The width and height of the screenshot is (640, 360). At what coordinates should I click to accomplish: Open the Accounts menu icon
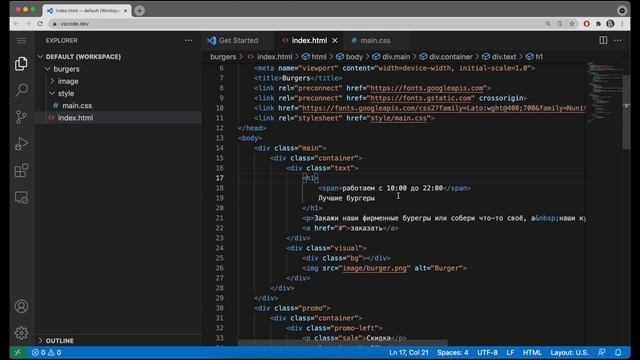[x=21, y=306]
